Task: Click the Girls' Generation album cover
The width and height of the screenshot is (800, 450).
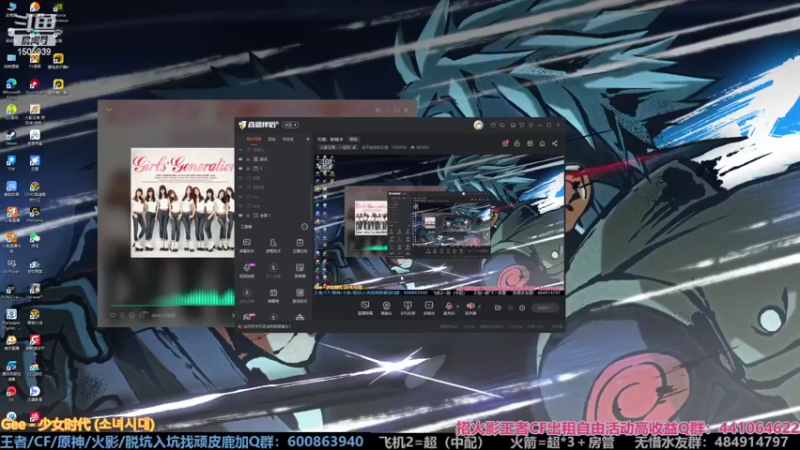Action: pyautogui.click(x=183, y=203)
